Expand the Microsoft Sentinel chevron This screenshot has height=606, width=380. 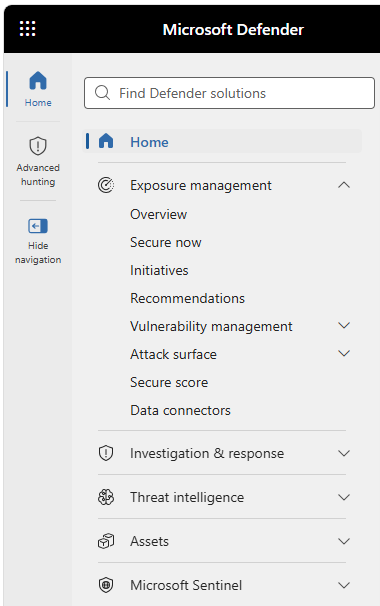click(x=344, y=585)
